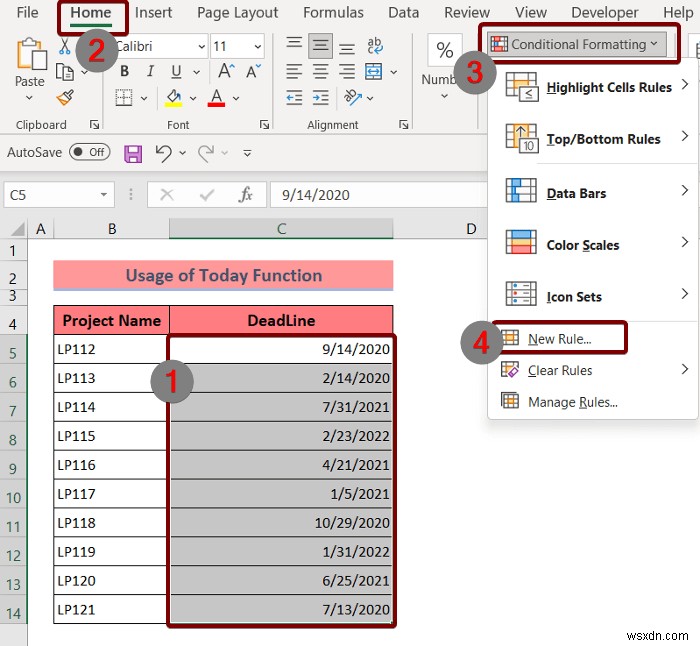Click the Percent number format icon
The height and width of the screenshot is (646, 700).
tap(444, 50)
